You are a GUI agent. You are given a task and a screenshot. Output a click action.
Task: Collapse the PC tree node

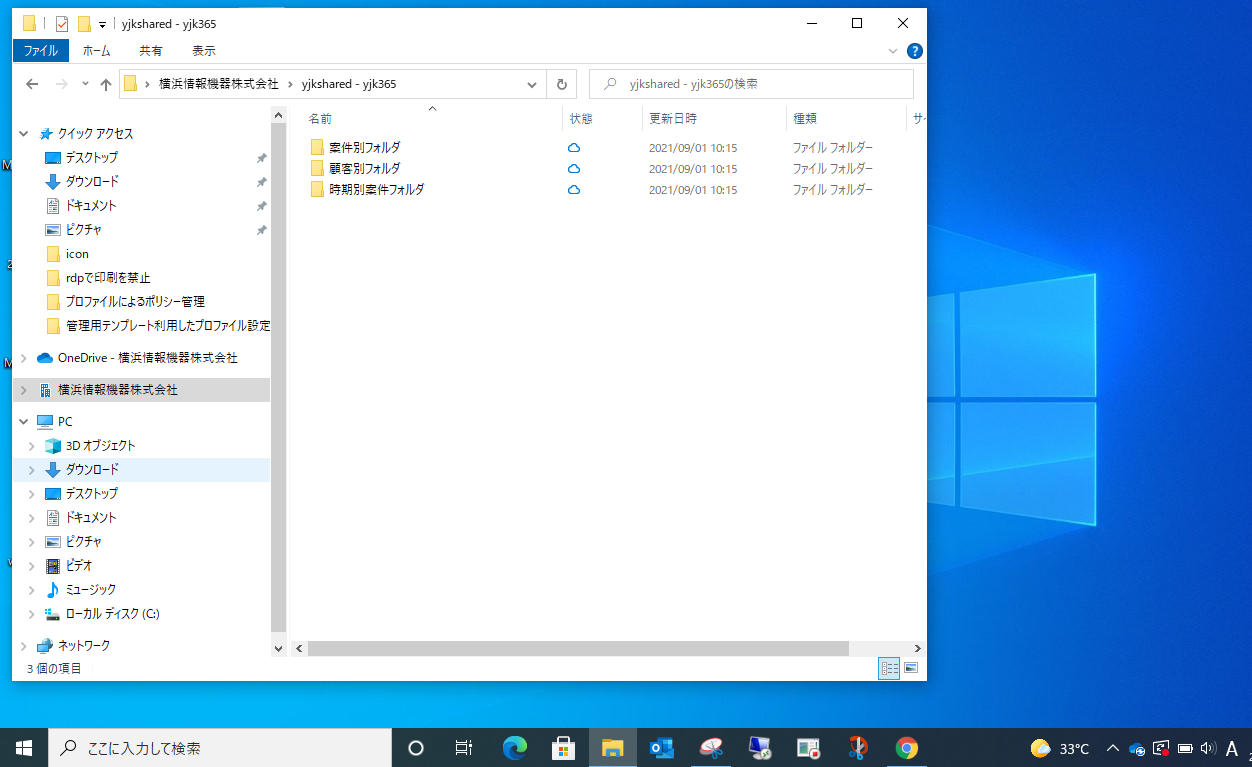23,422
